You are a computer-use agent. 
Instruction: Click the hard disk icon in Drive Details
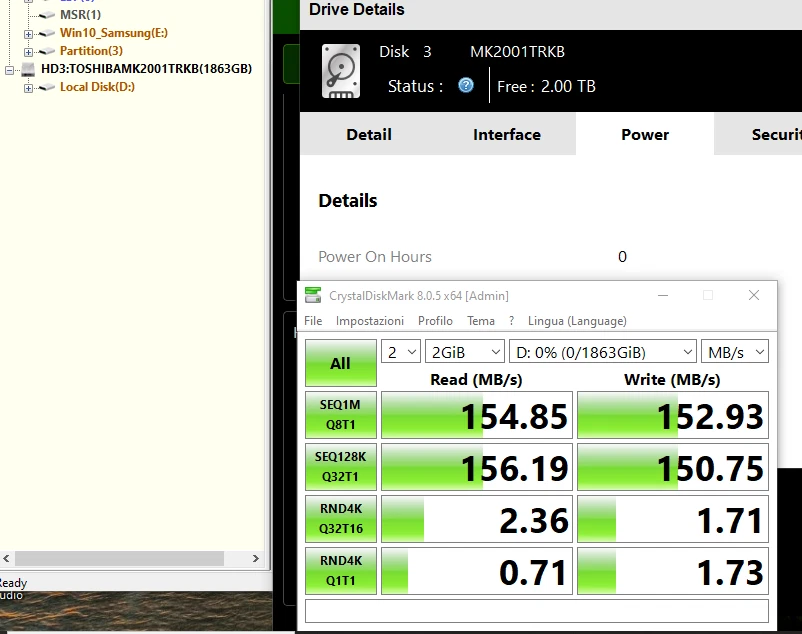click(x=341, y=72)
